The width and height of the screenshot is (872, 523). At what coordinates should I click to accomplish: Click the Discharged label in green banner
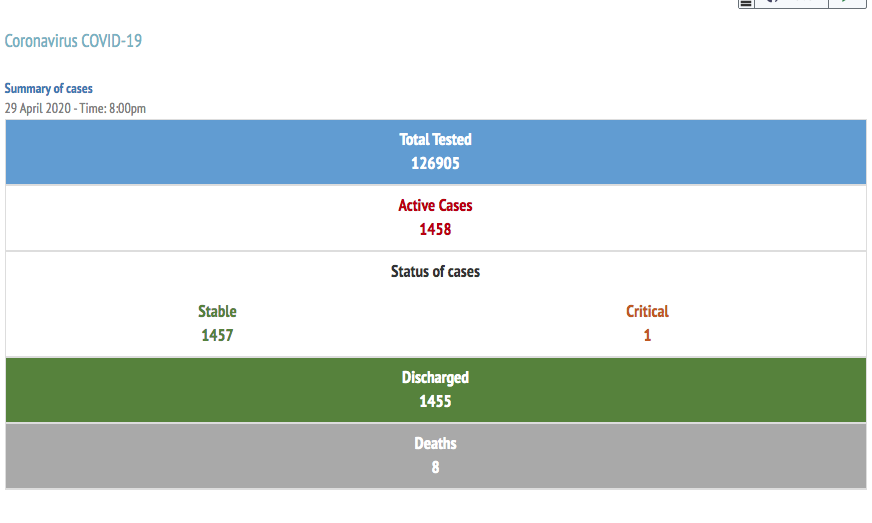435,377
